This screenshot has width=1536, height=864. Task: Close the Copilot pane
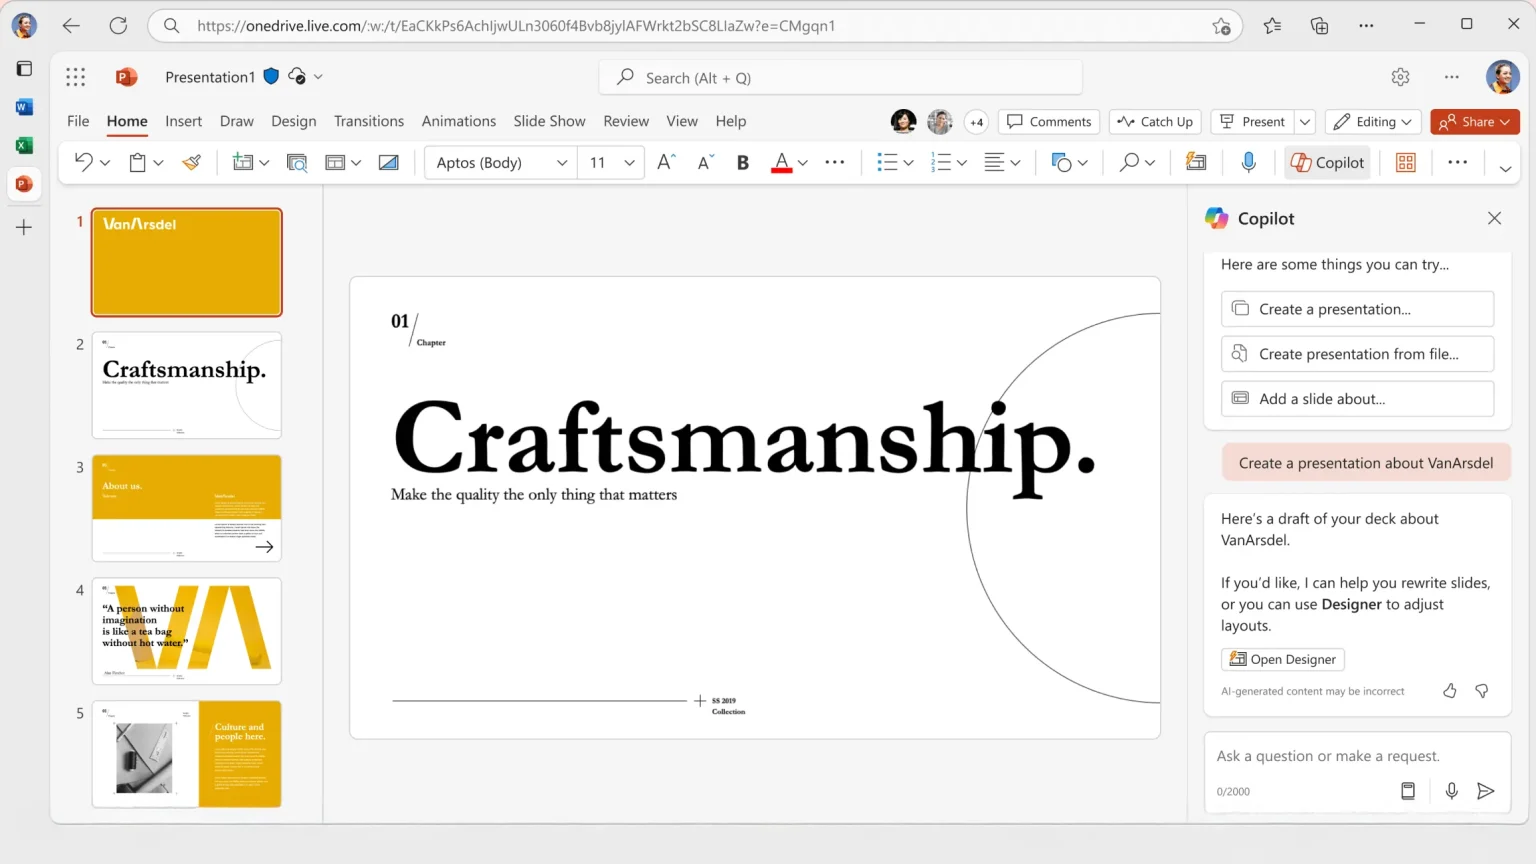(1495, 218)
